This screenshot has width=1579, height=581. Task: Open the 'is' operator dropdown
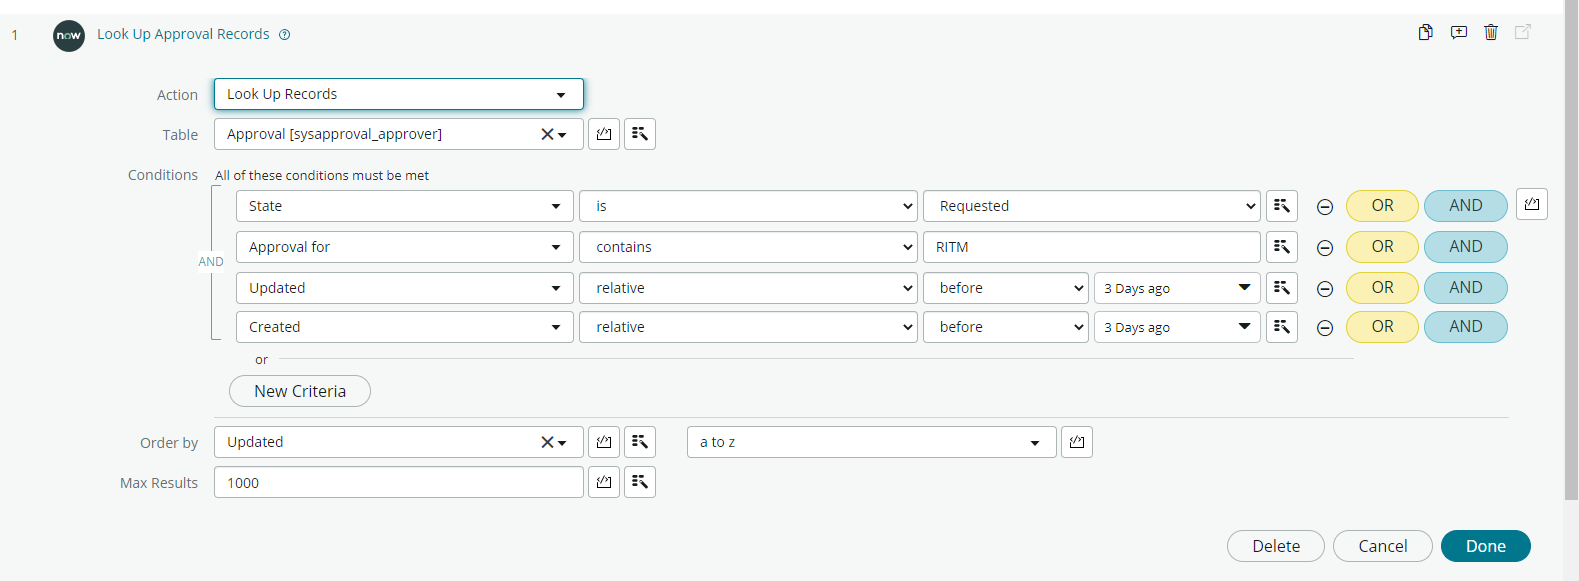click(x=748, y=206)
